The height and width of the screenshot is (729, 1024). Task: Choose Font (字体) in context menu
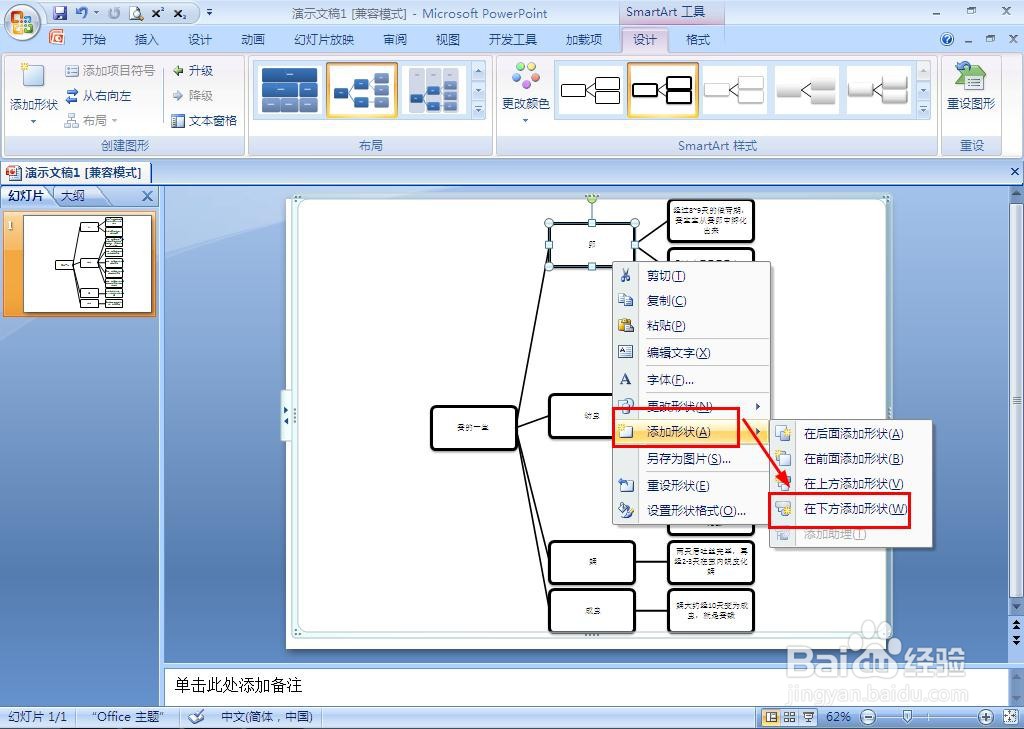(x=692, y=380)
